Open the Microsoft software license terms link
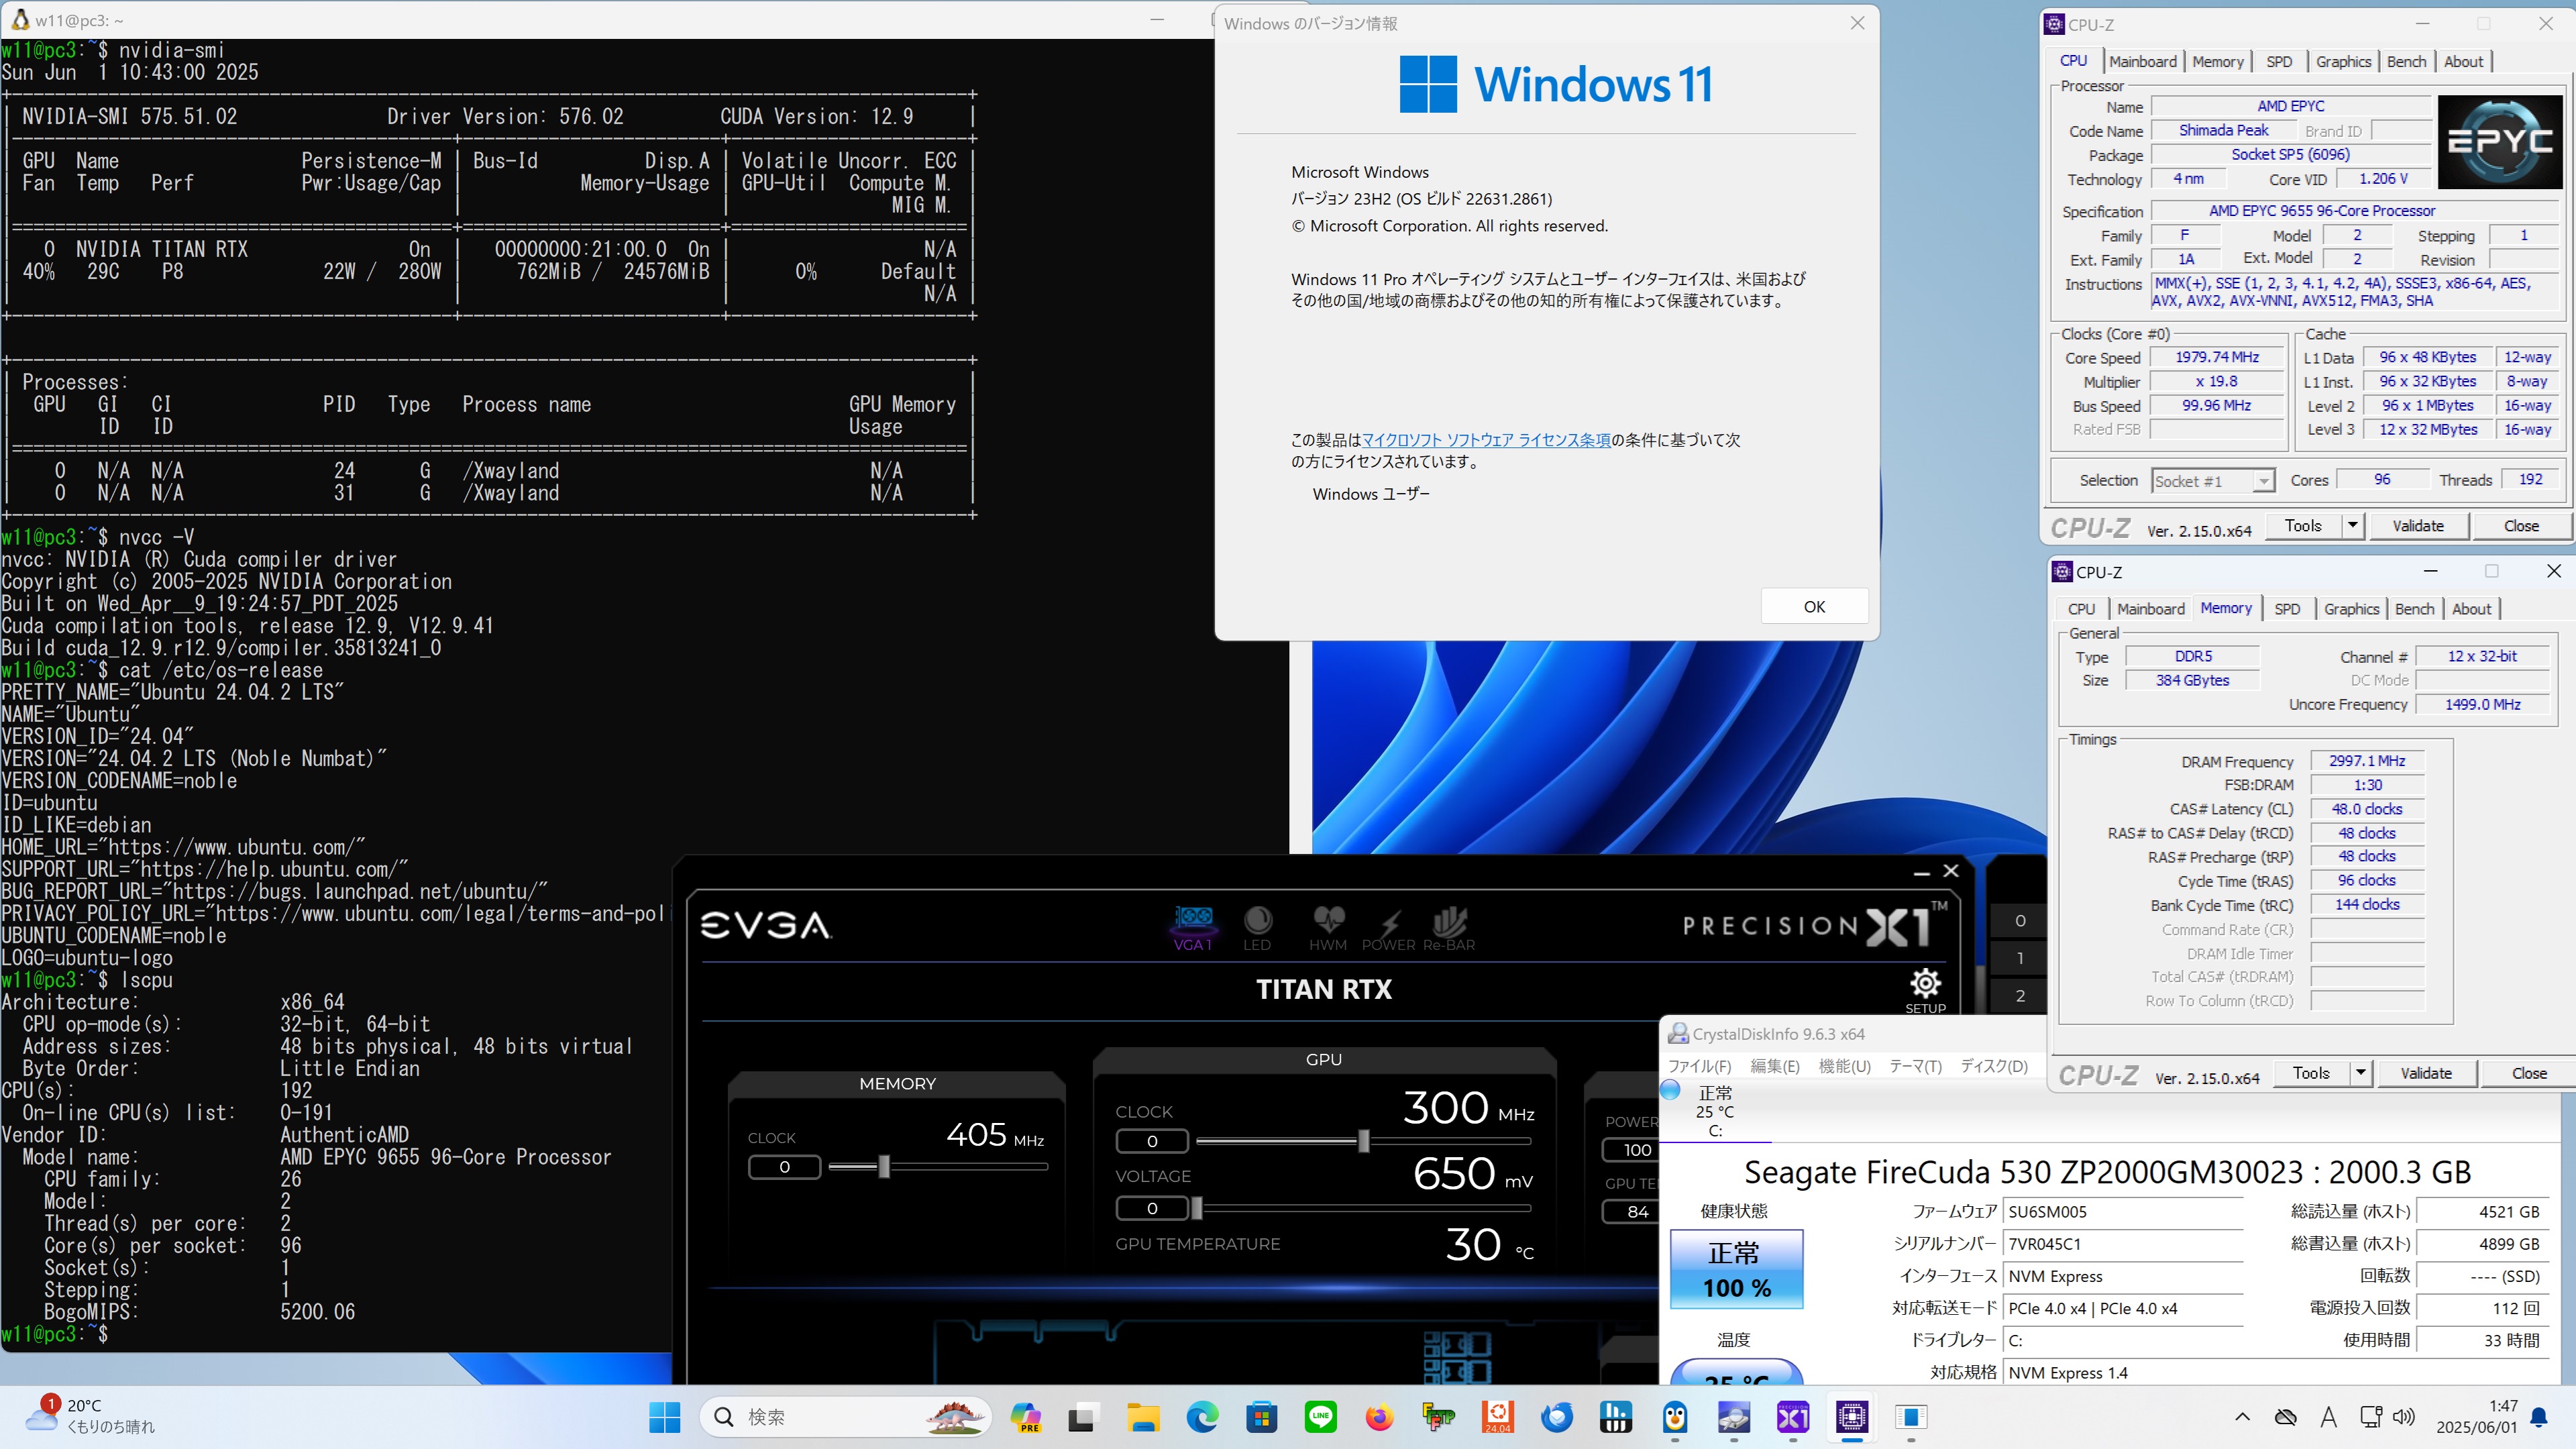Screen dimensions: 2576x1449 tap(1486, 440)
